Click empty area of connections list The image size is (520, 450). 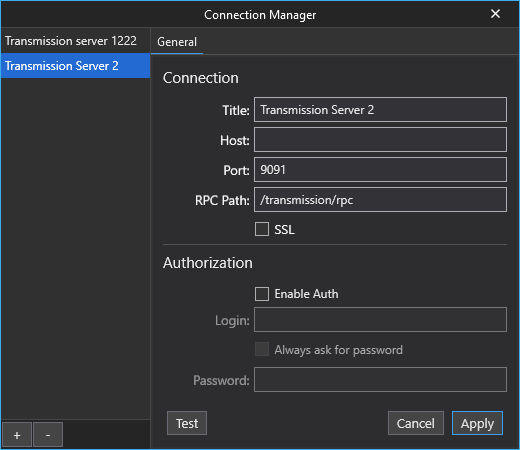[76, 247]
